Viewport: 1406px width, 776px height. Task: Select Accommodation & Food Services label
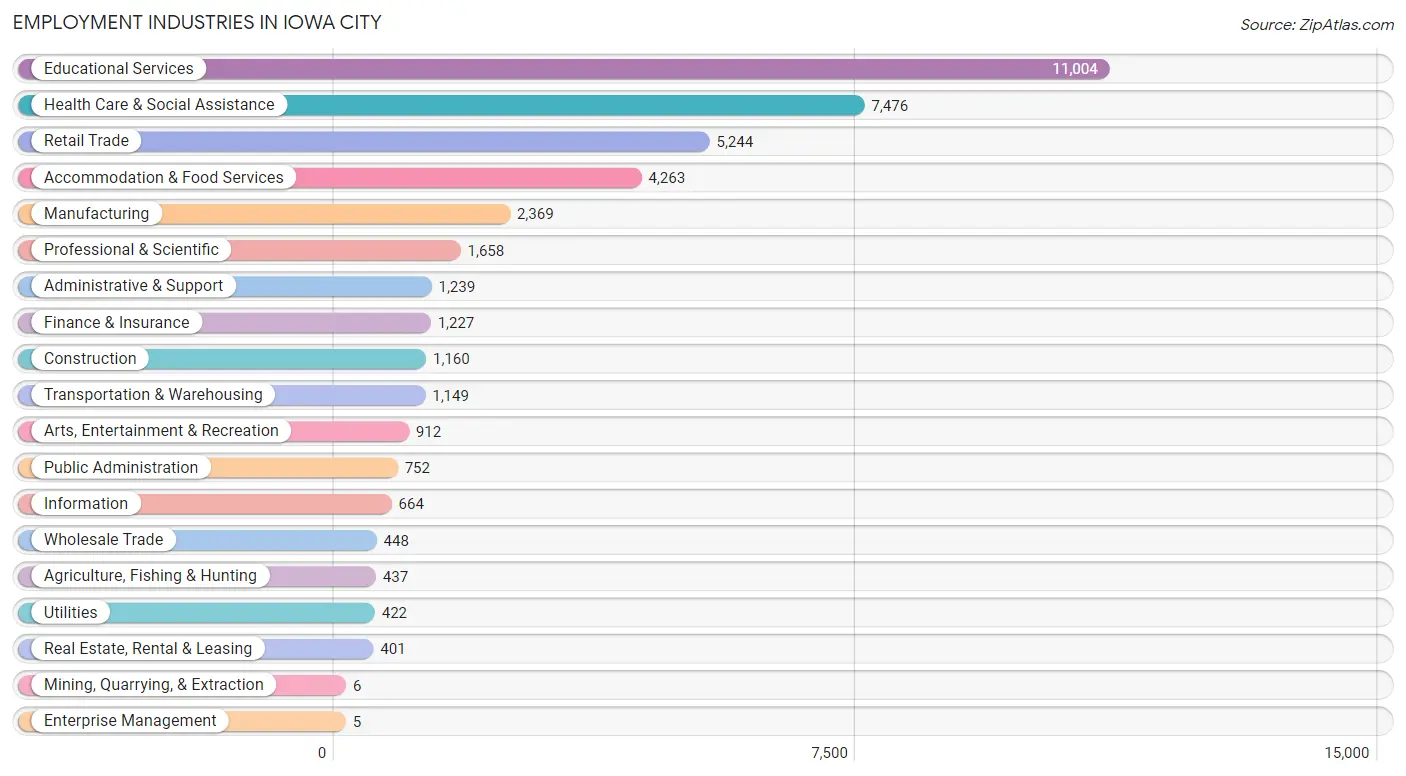tap(164, 177)
